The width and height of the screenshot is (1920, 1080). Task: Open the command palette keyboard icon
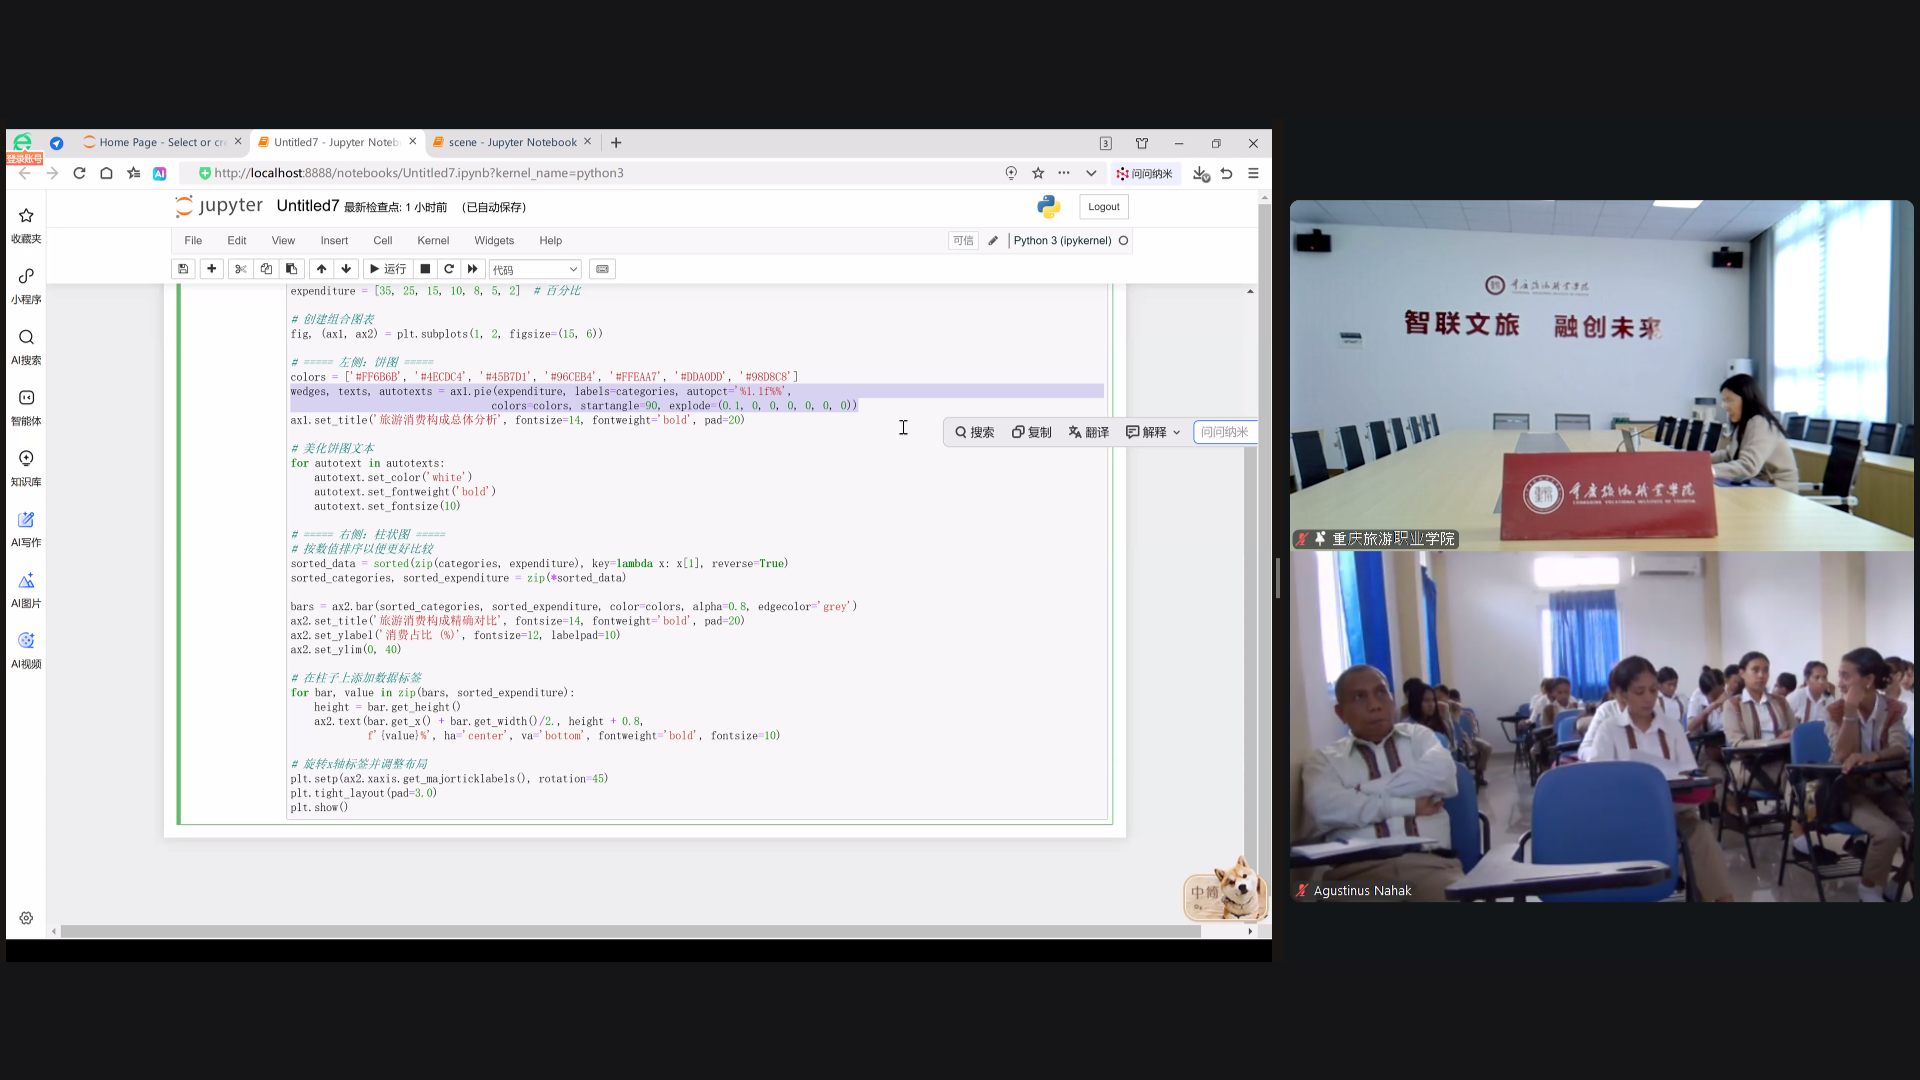pos(602,269)
